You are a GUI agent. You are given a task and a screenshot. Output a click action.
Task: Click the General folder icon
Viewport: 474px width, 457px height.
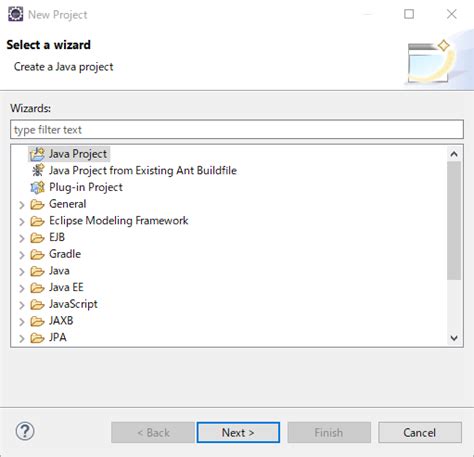tap(37, 204)
